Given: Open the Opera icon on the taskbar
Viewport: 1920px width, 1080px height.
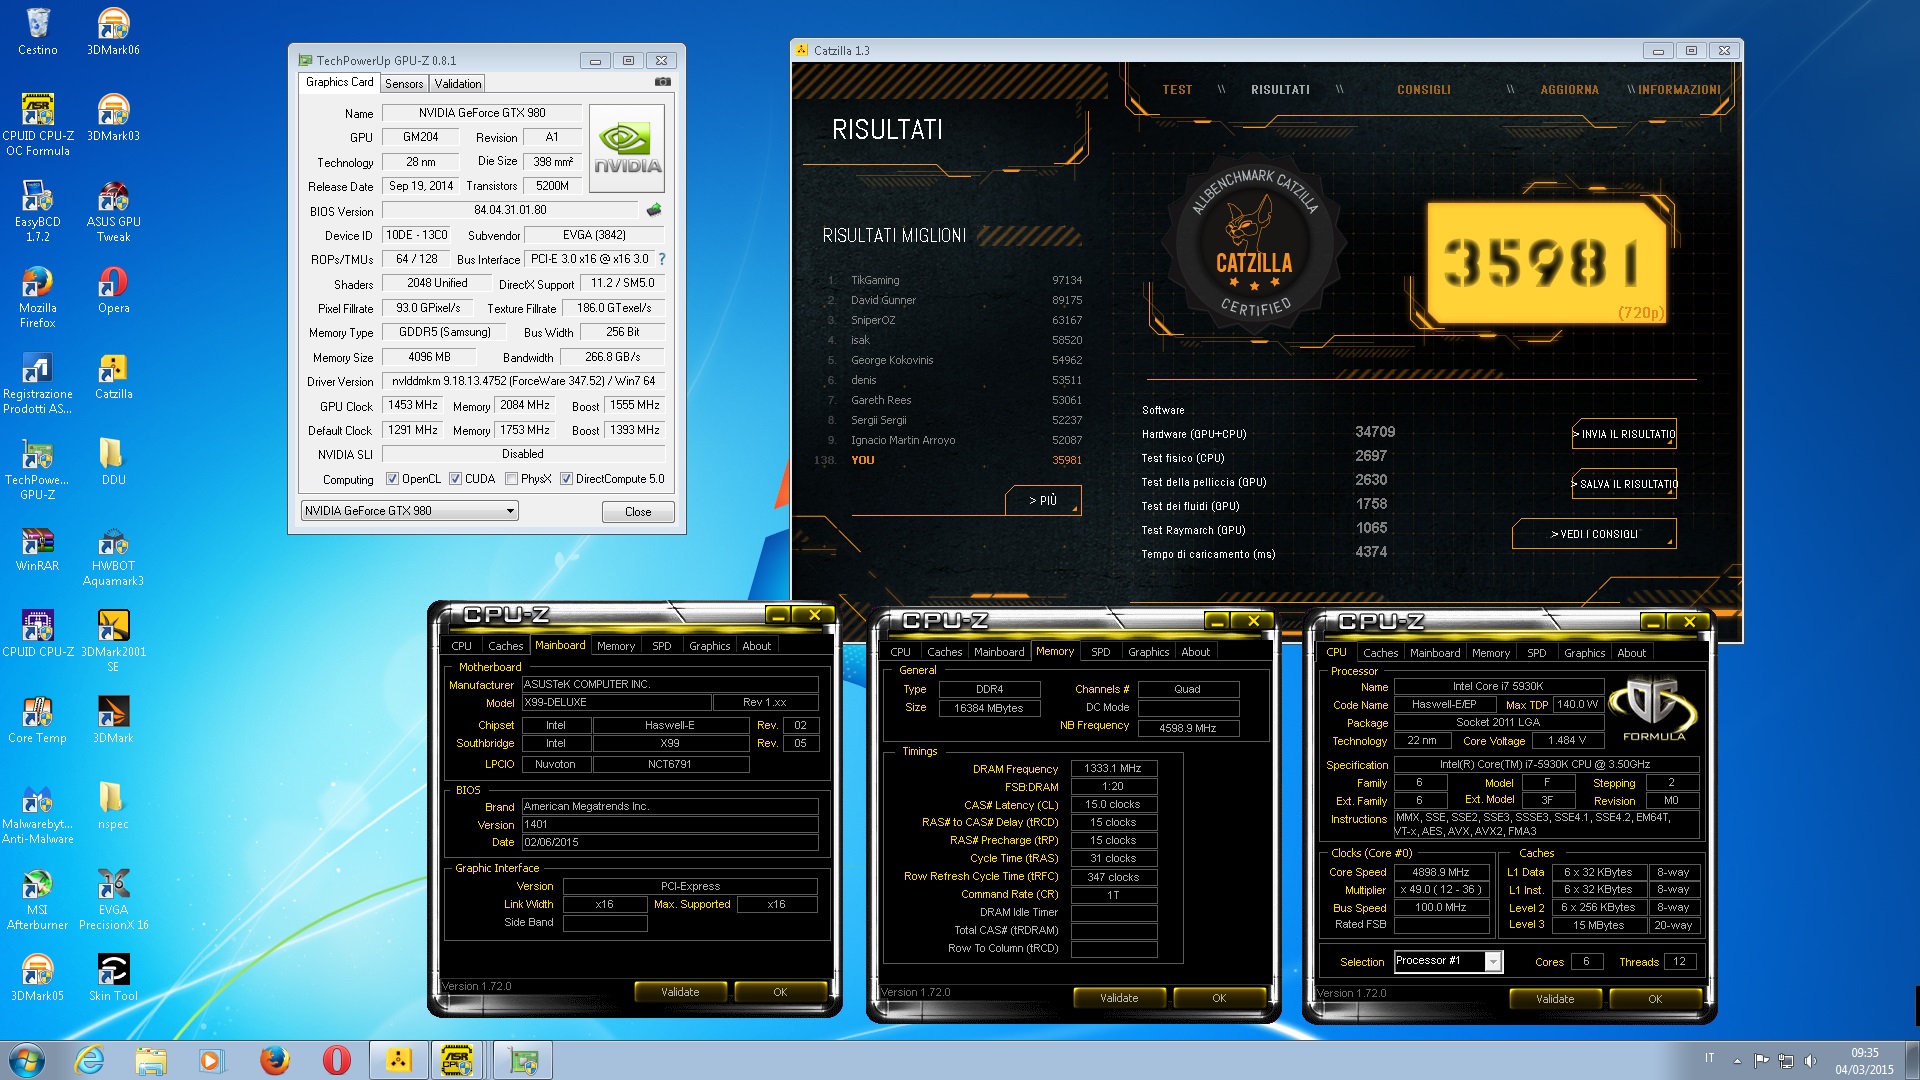Looking at the screenshot, I should [x=336, y=1060].
